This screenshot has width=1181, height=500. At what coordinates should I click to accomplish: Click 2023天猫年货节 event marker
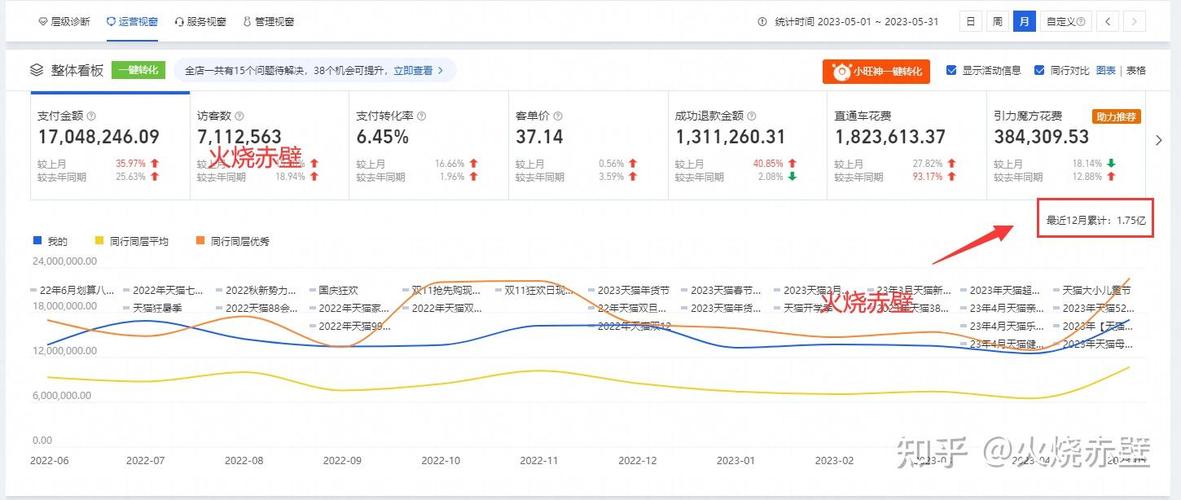(x=629, y=290)
